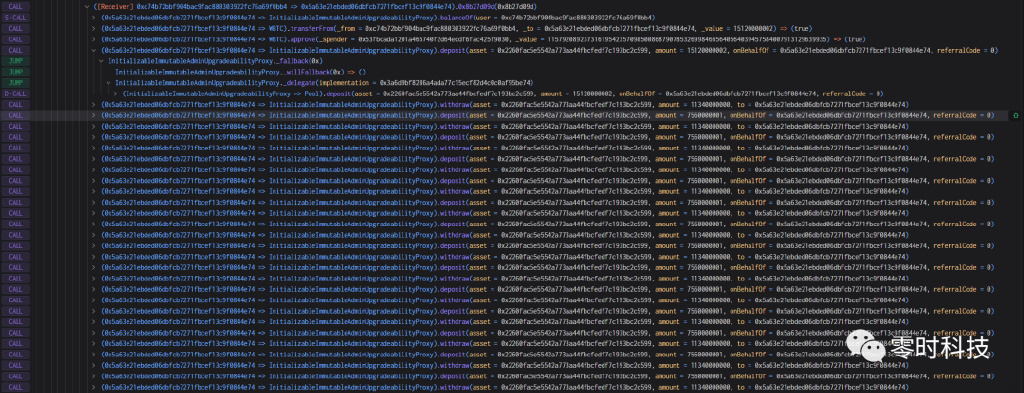Click JUMP badge for _fallback row
The width and height of the screenshot is (1024, 393).
[x=15, y=61]
